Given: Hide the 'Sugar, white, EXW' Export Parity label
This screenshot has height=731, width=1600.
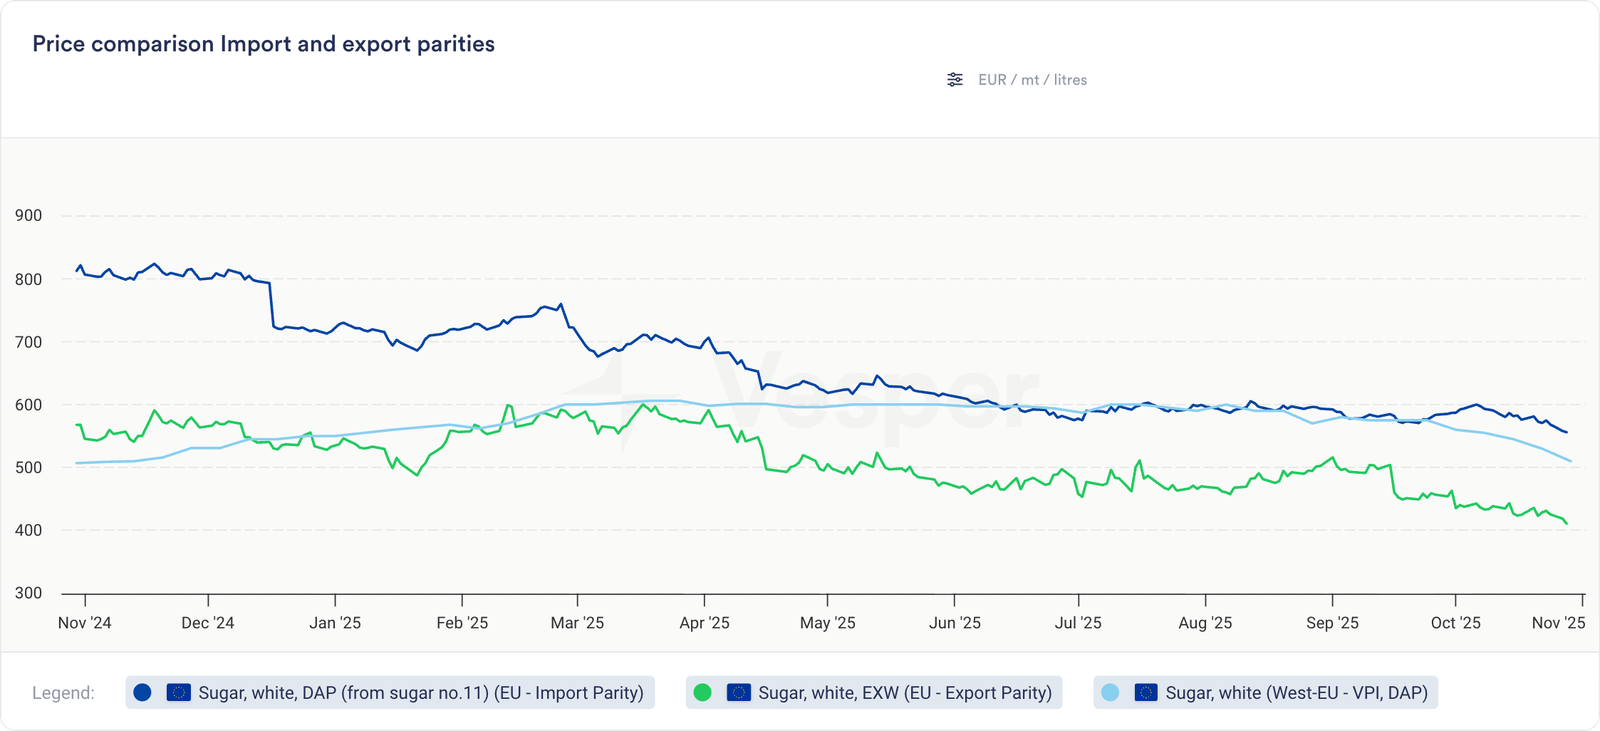Looking at the screenshot, I should pos(904,692).
